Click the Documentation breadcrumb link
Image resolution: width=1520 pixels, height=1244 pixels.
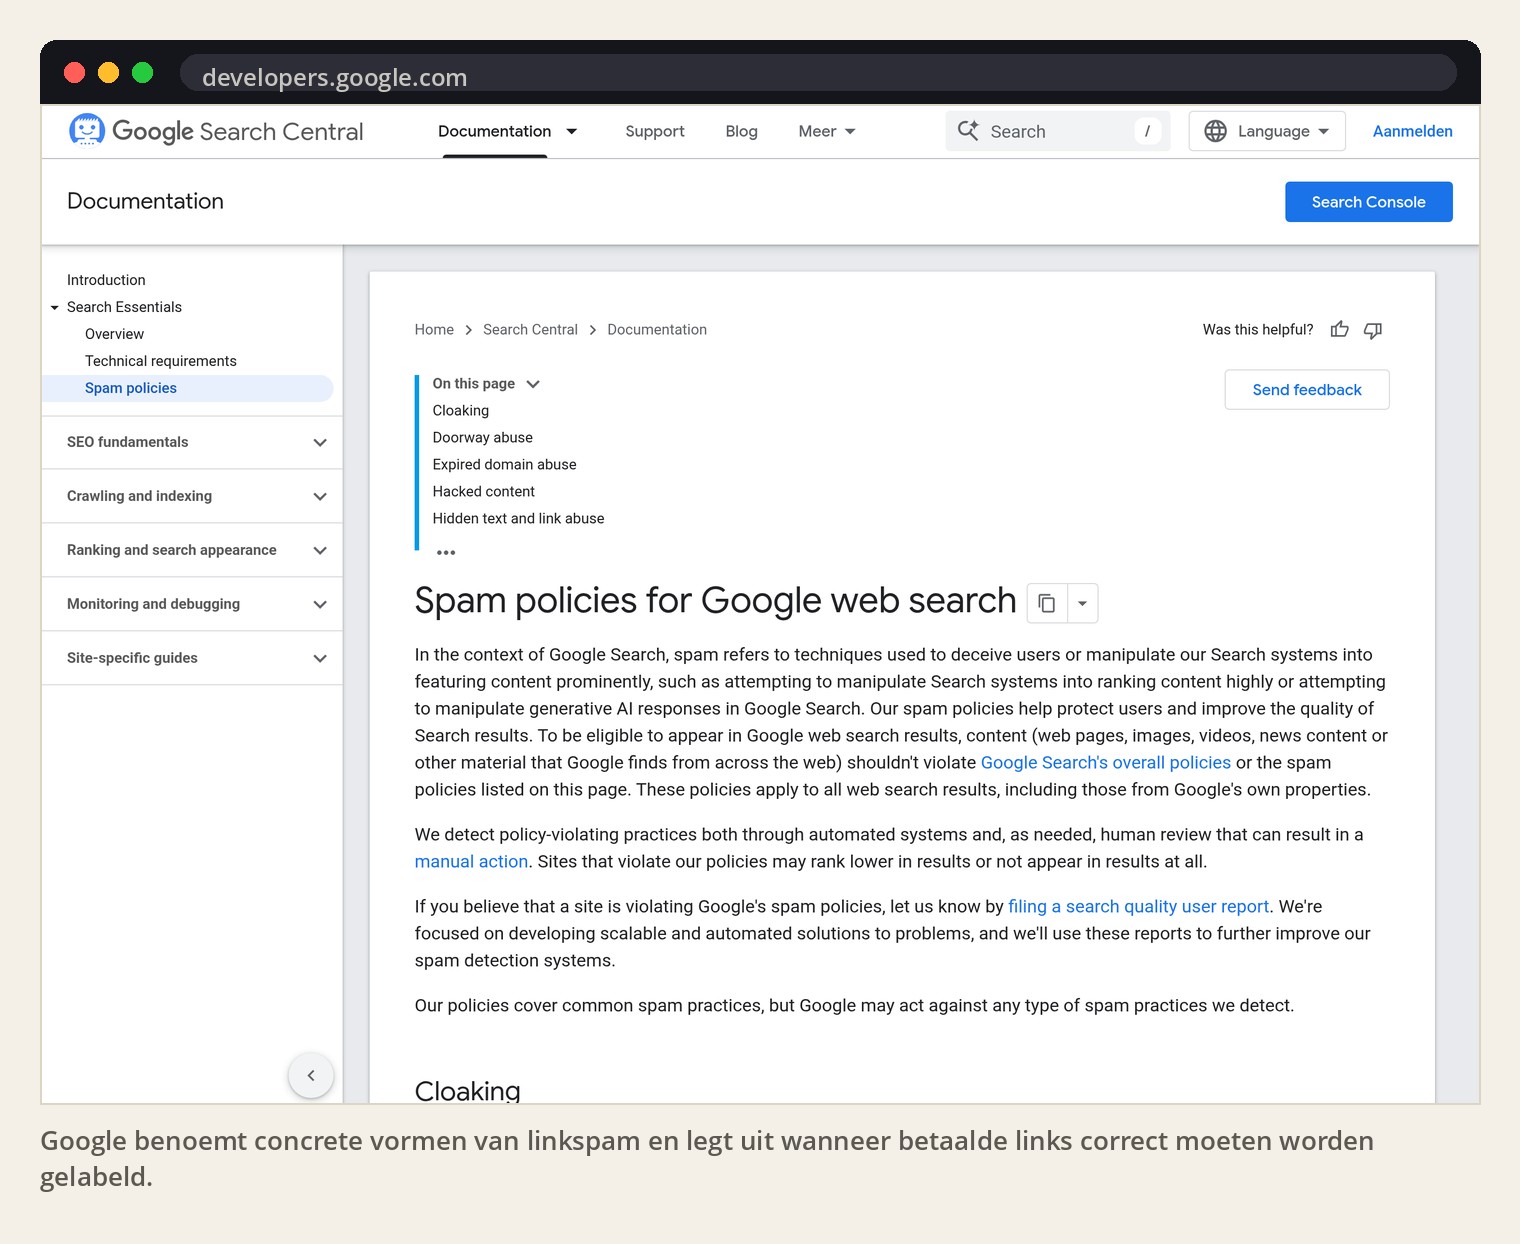(x=657, y=330)
